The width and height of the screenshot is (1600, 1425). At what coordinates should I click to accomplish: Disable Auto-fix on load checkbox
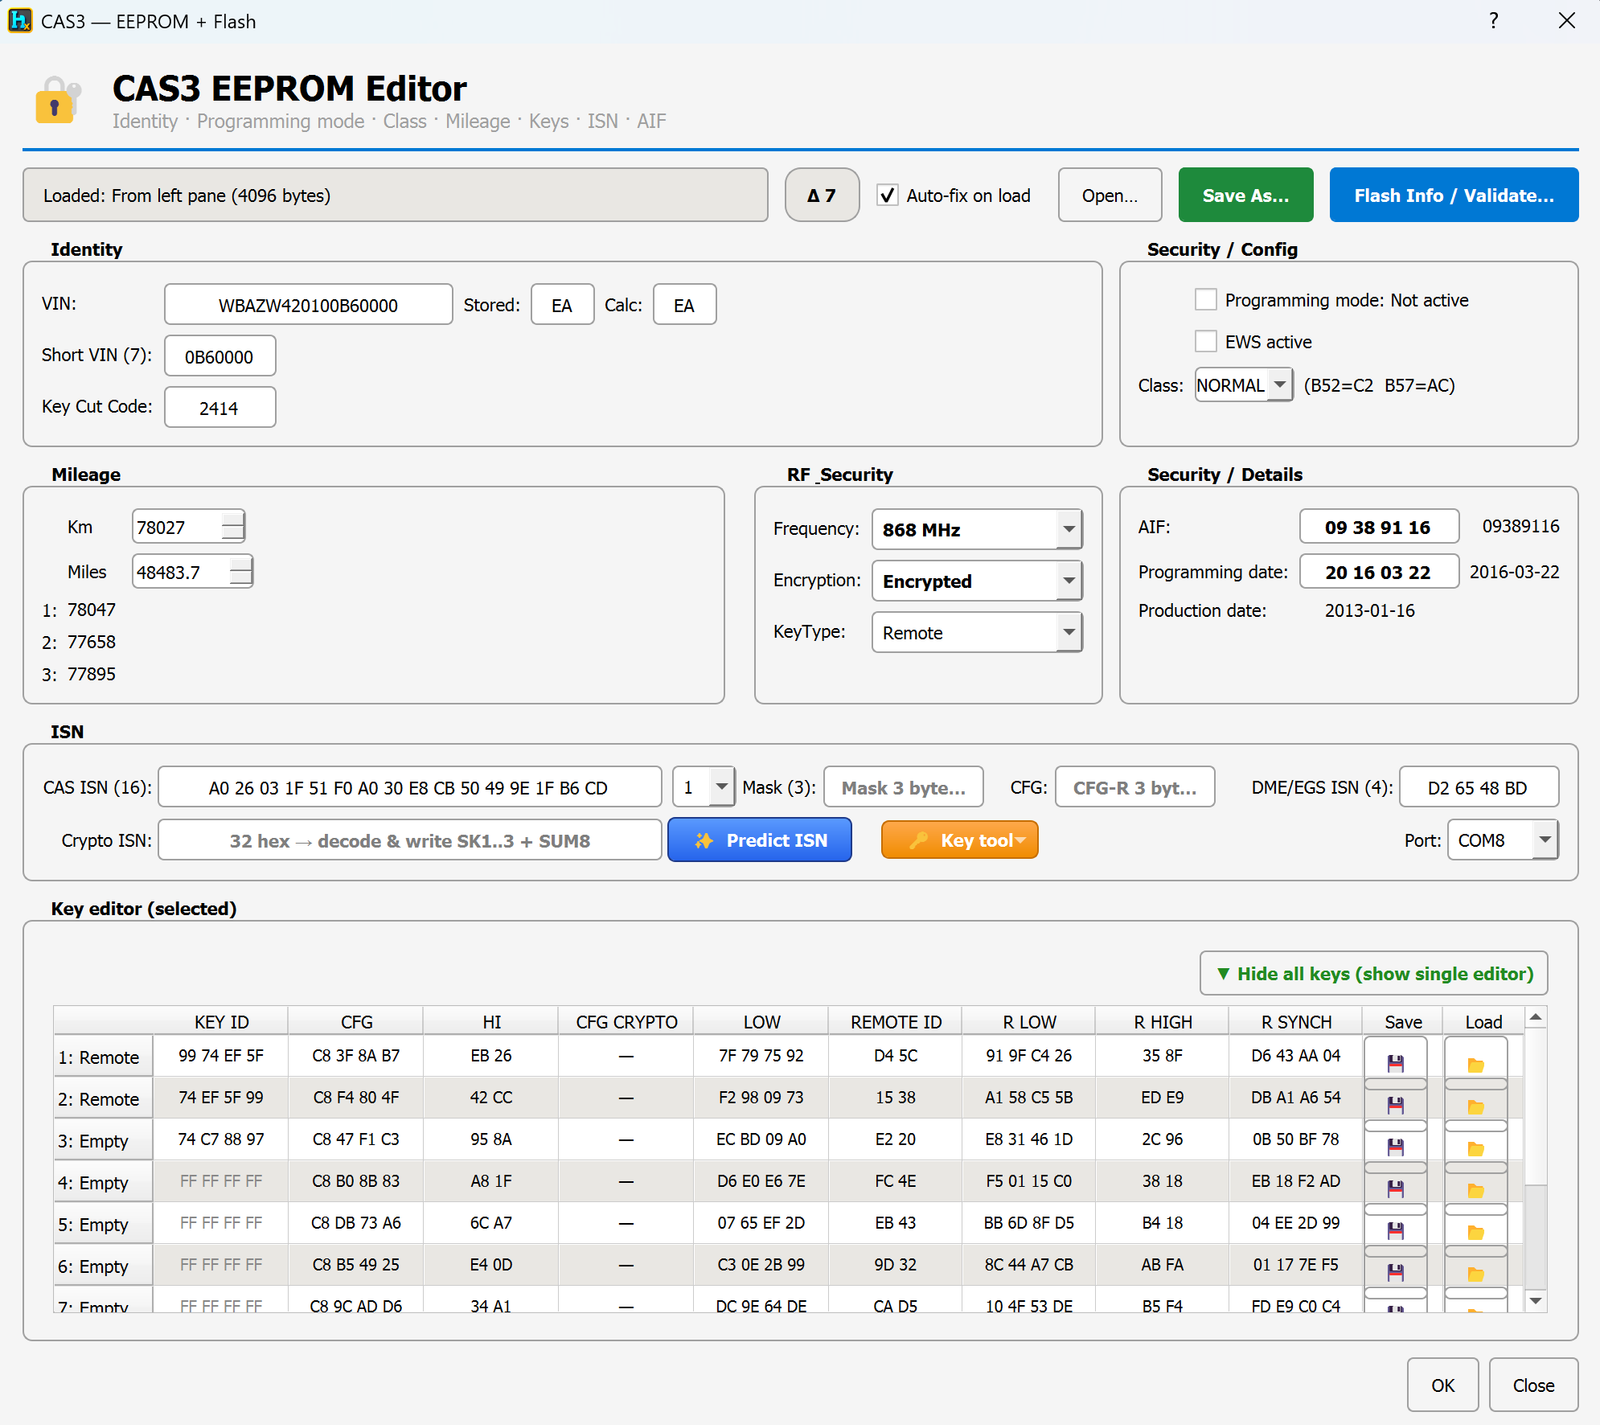click(887, 195)
